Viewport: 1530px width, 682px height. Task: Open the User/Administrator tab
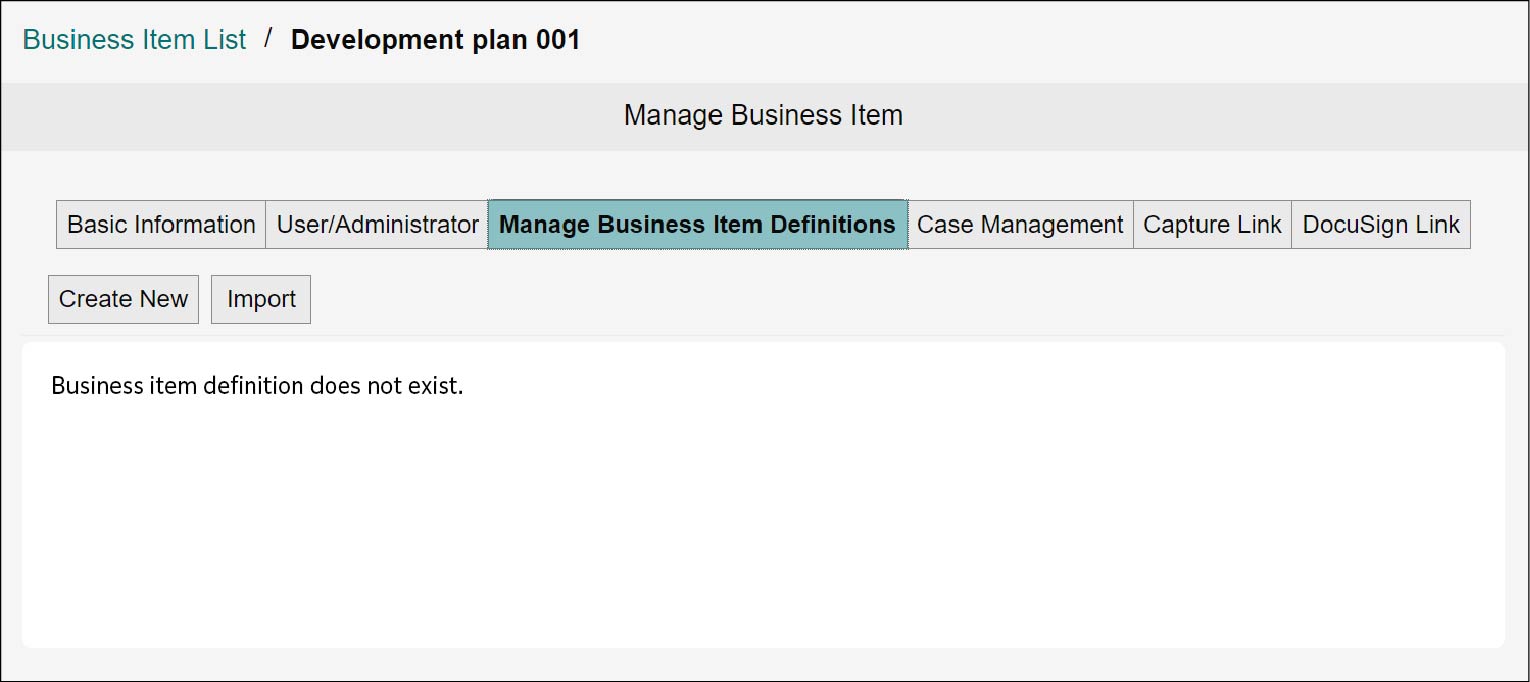click(377, 225)
